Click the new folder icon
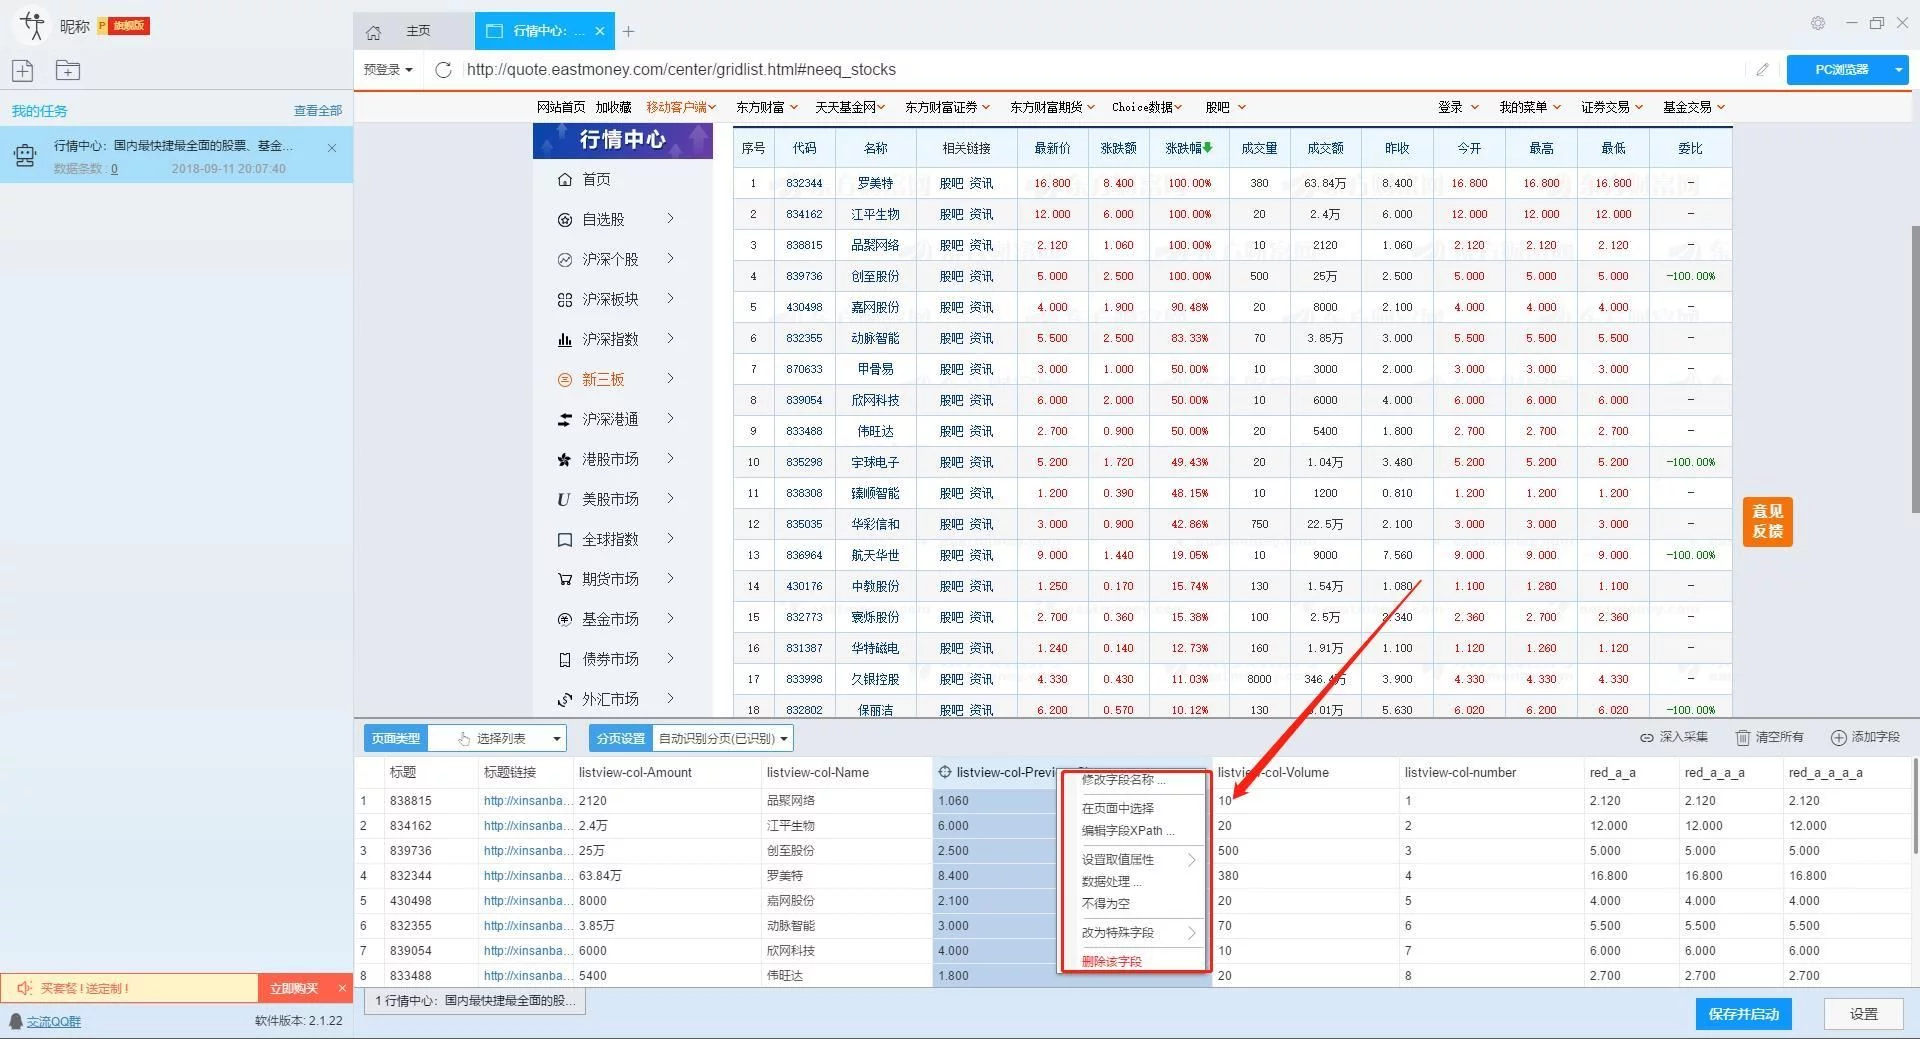The width and height of the screenshot is (1920, 1039). pos(67,70)
